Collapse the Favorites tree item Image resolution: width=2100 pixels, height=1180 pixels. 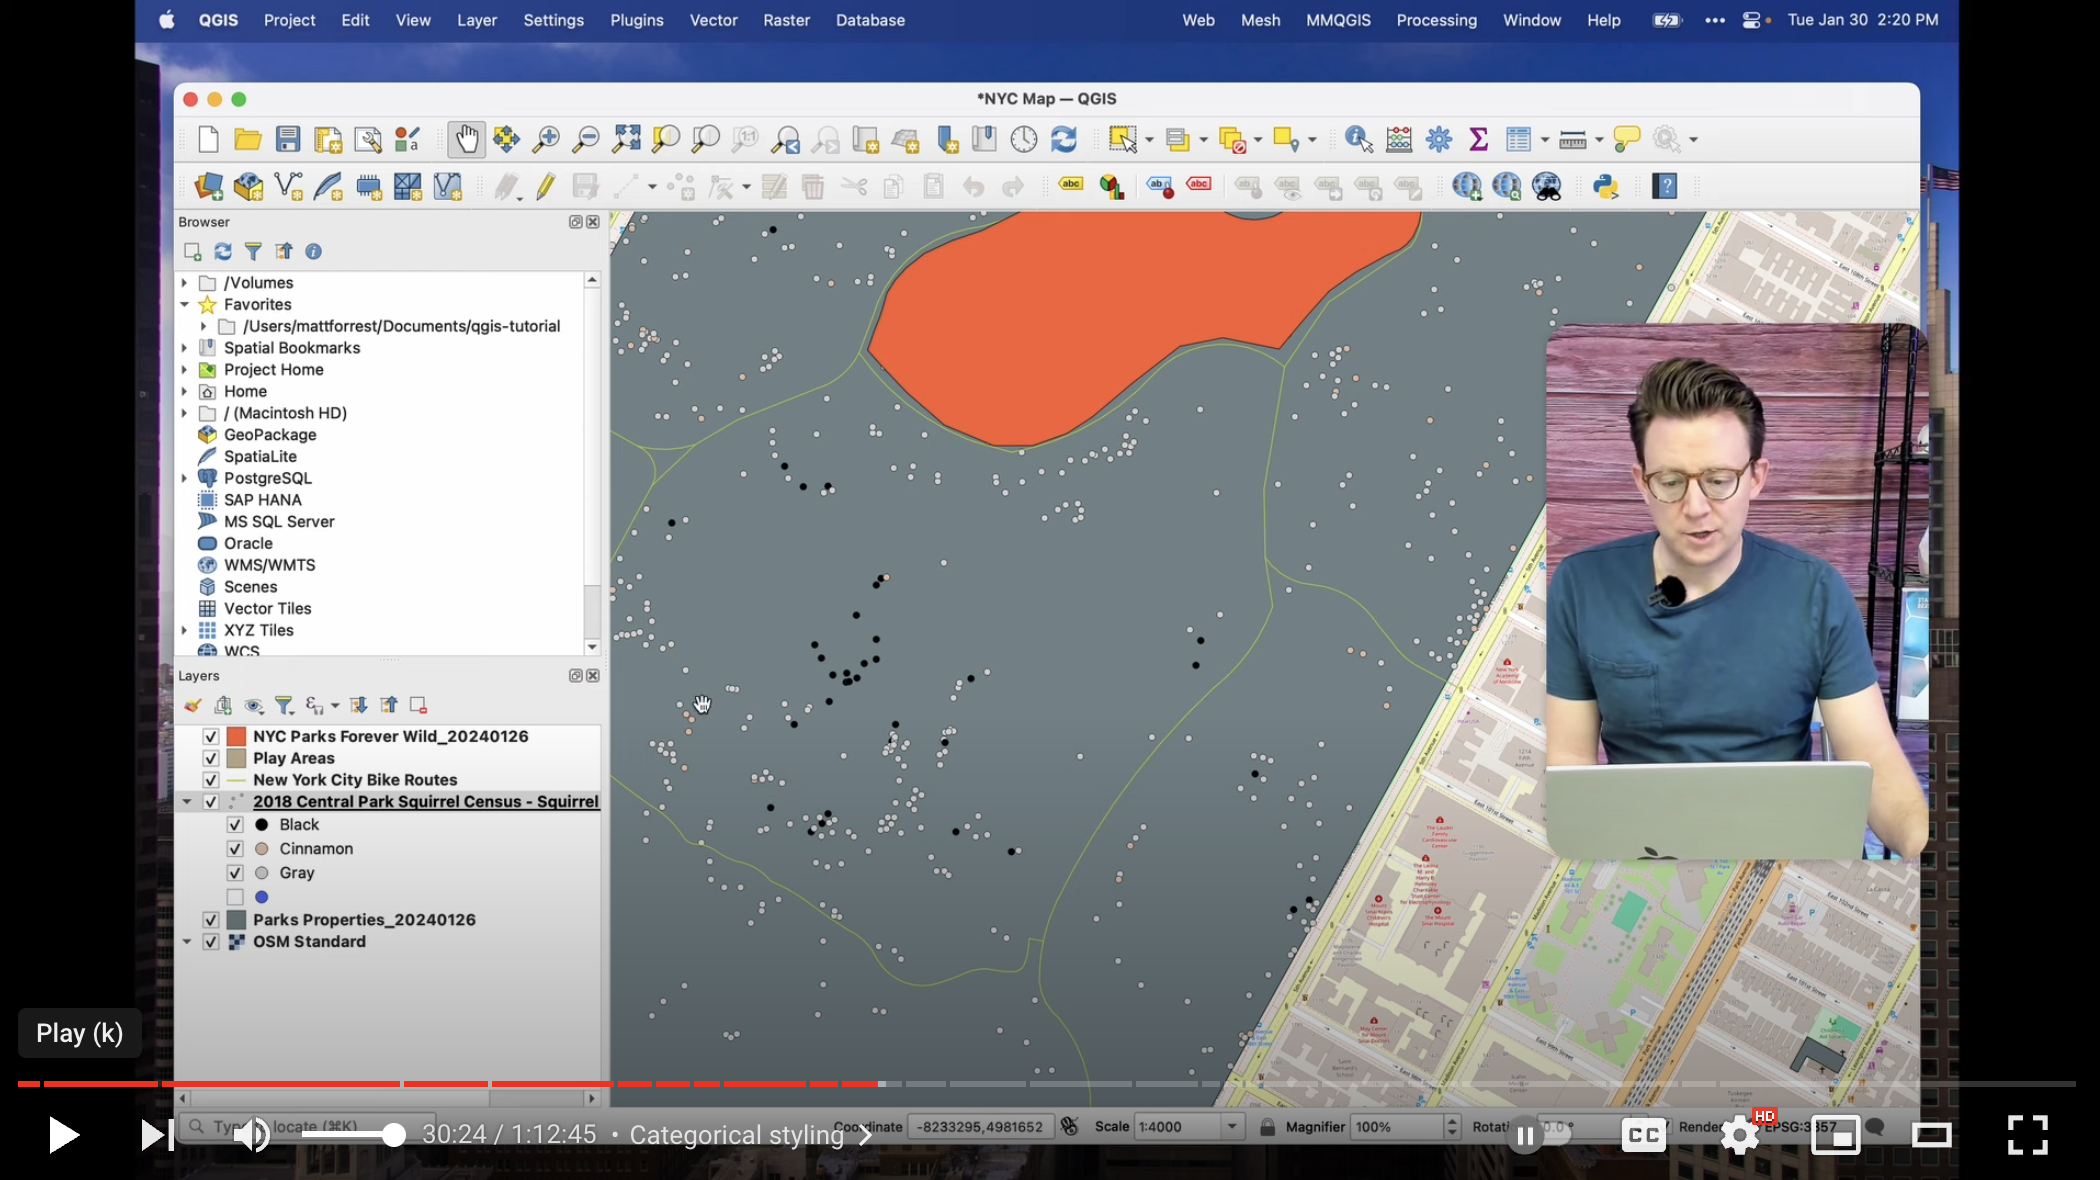tap(185, 305)
